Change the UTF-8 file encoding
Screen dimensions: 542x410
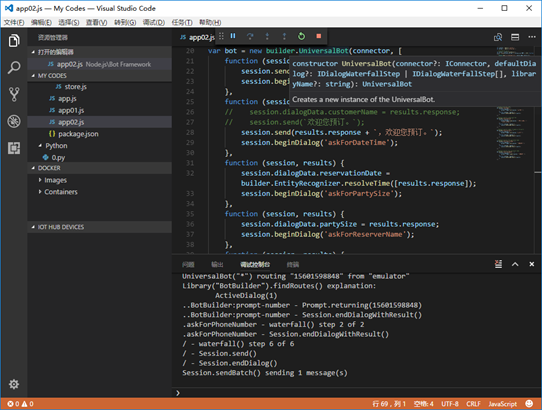pos(450,404)
